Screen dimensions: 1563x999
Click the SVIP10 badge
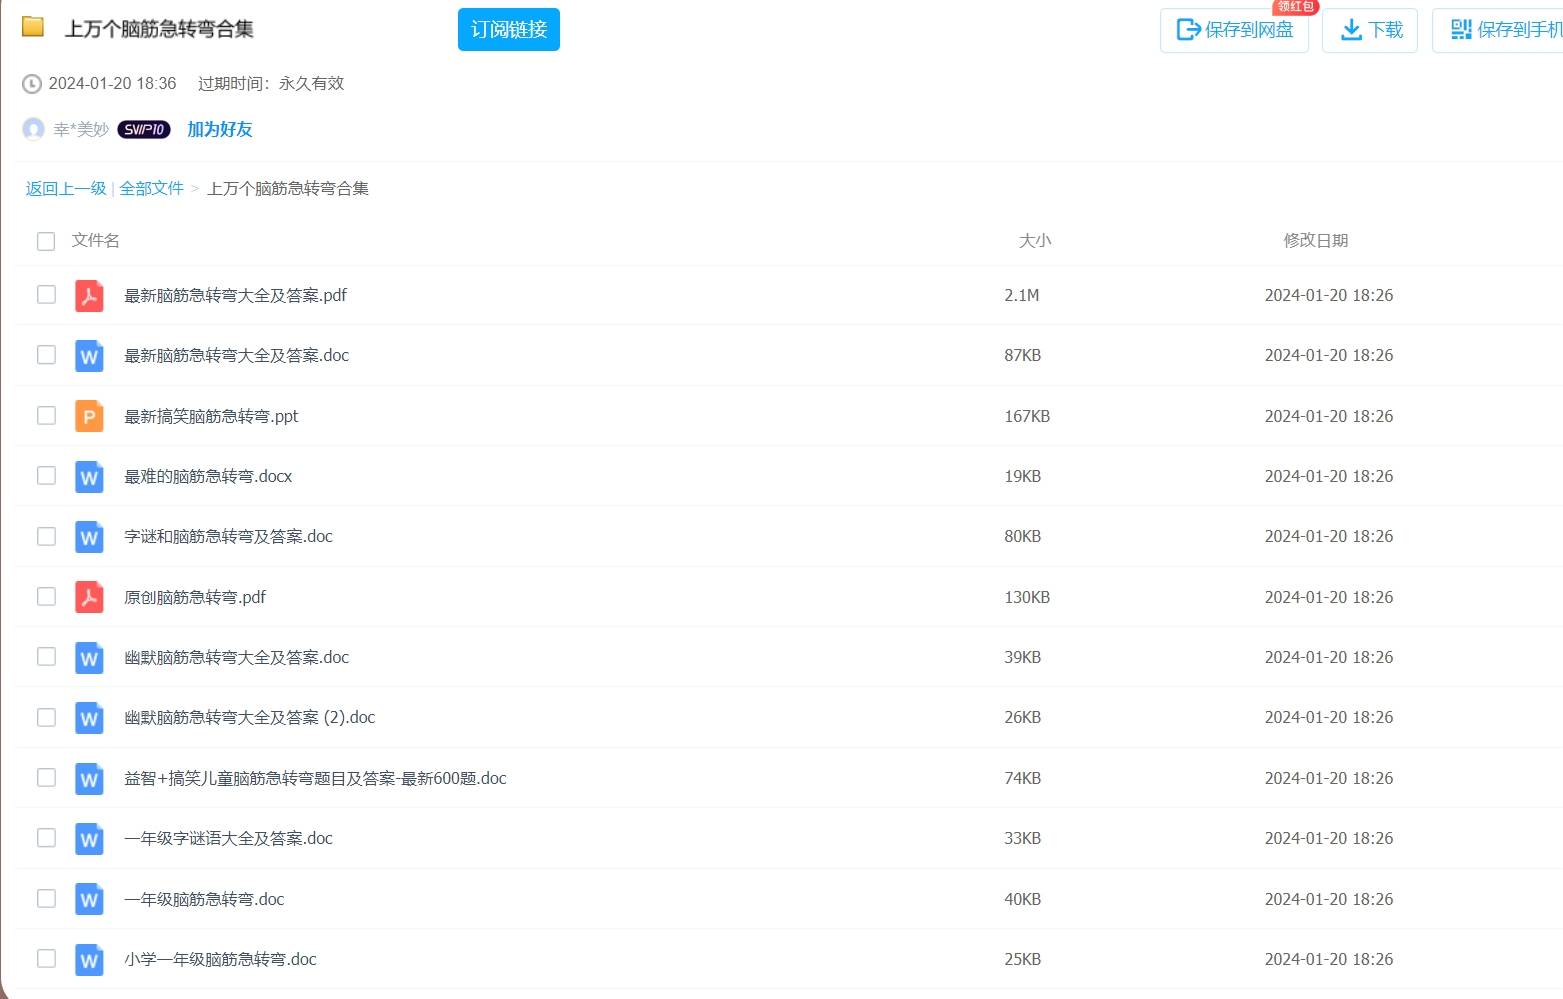[144, 129]
